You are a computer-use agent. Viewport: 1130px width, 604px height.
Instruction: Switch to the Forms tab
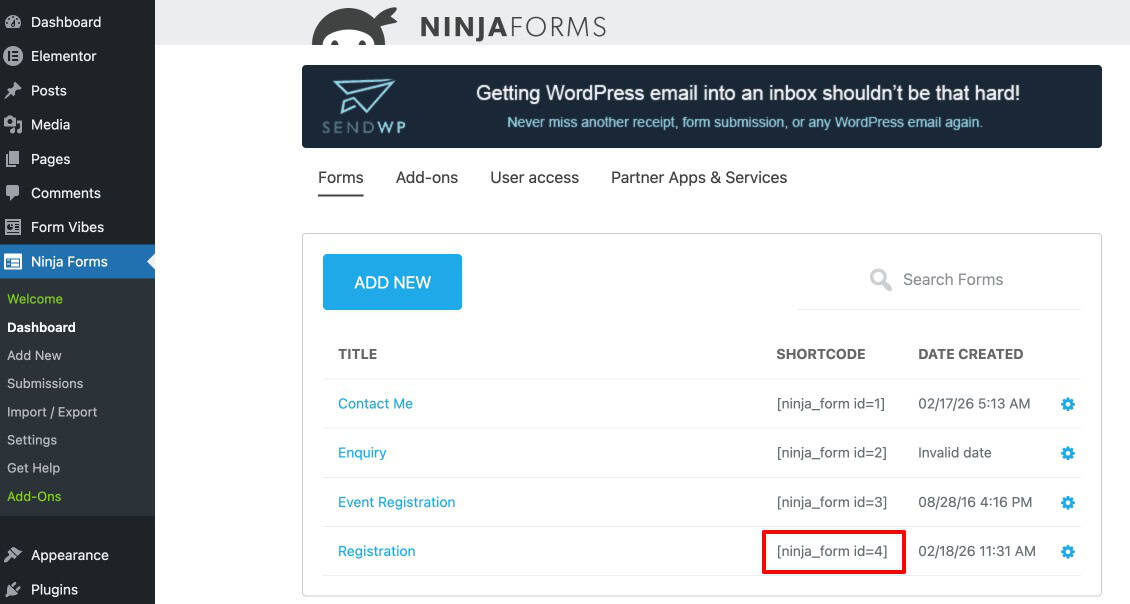340,178
